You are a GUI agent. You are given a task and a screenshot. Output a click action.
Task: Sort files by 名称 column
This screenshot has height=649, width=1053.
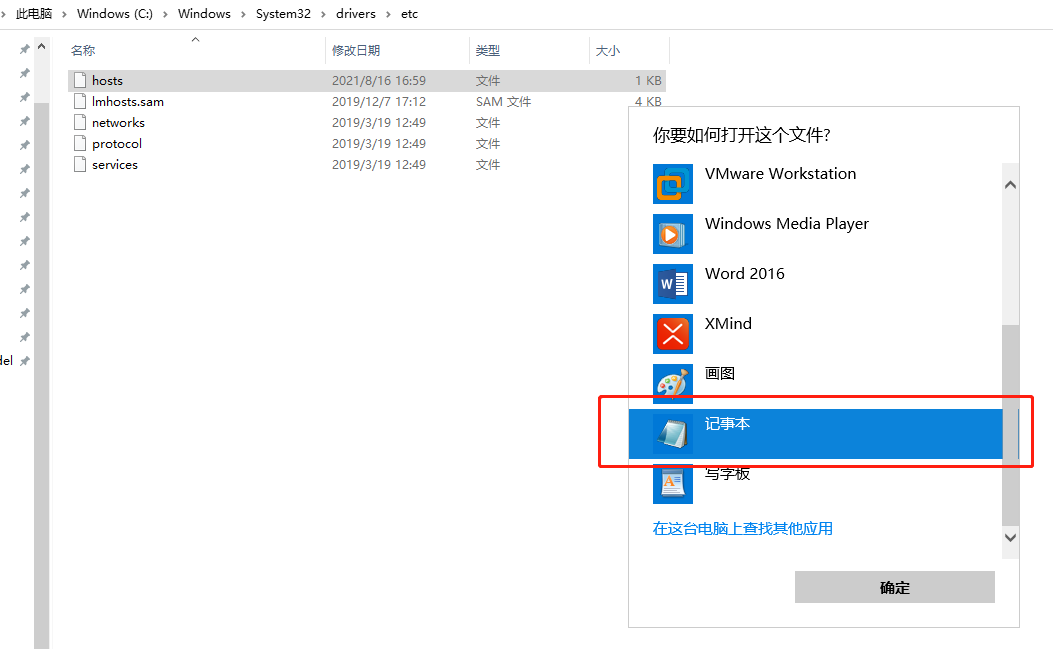(x=83, y=50)
